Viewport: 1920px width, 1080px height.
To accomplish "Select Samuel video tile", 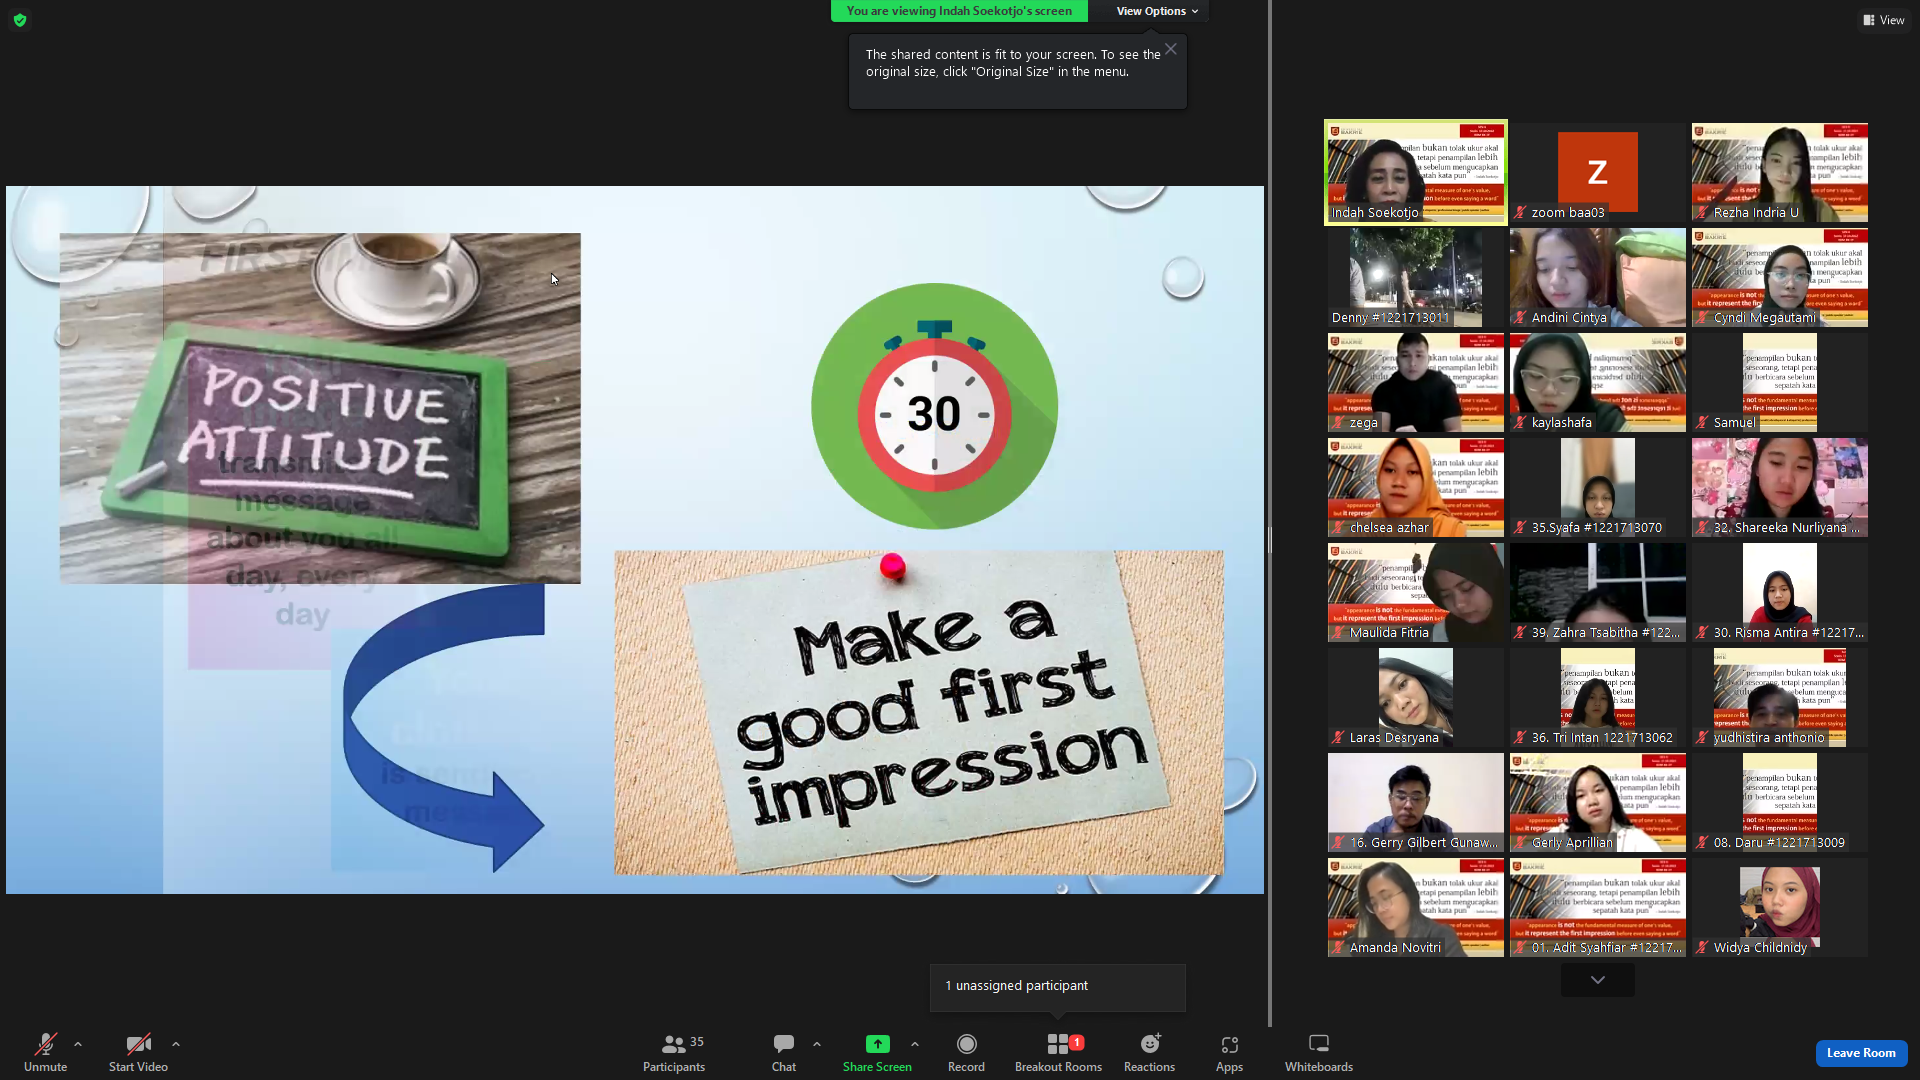I will [x=1779, y=382].
